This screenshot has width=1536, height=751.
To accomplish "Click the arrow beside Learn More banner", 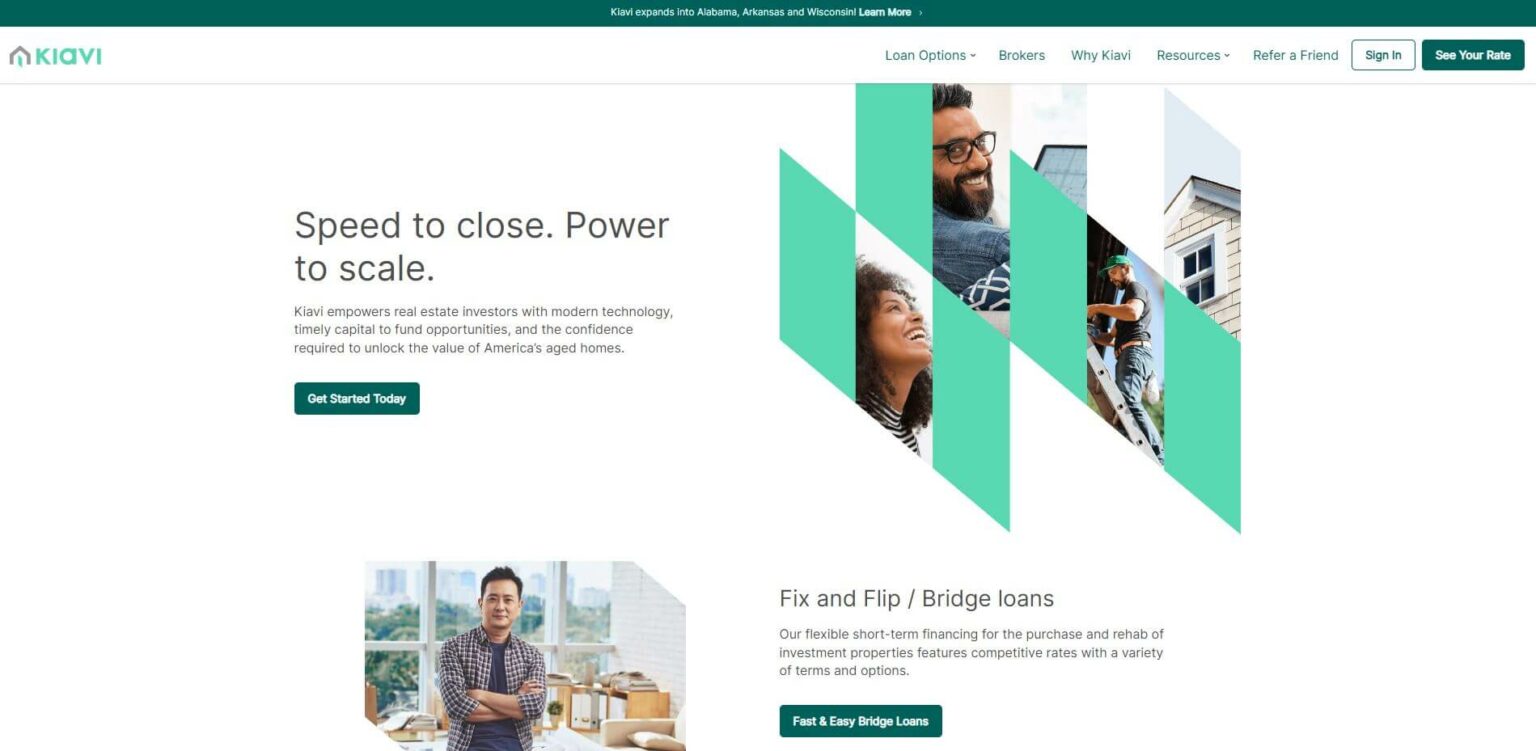I will click(x=920, y=13).
